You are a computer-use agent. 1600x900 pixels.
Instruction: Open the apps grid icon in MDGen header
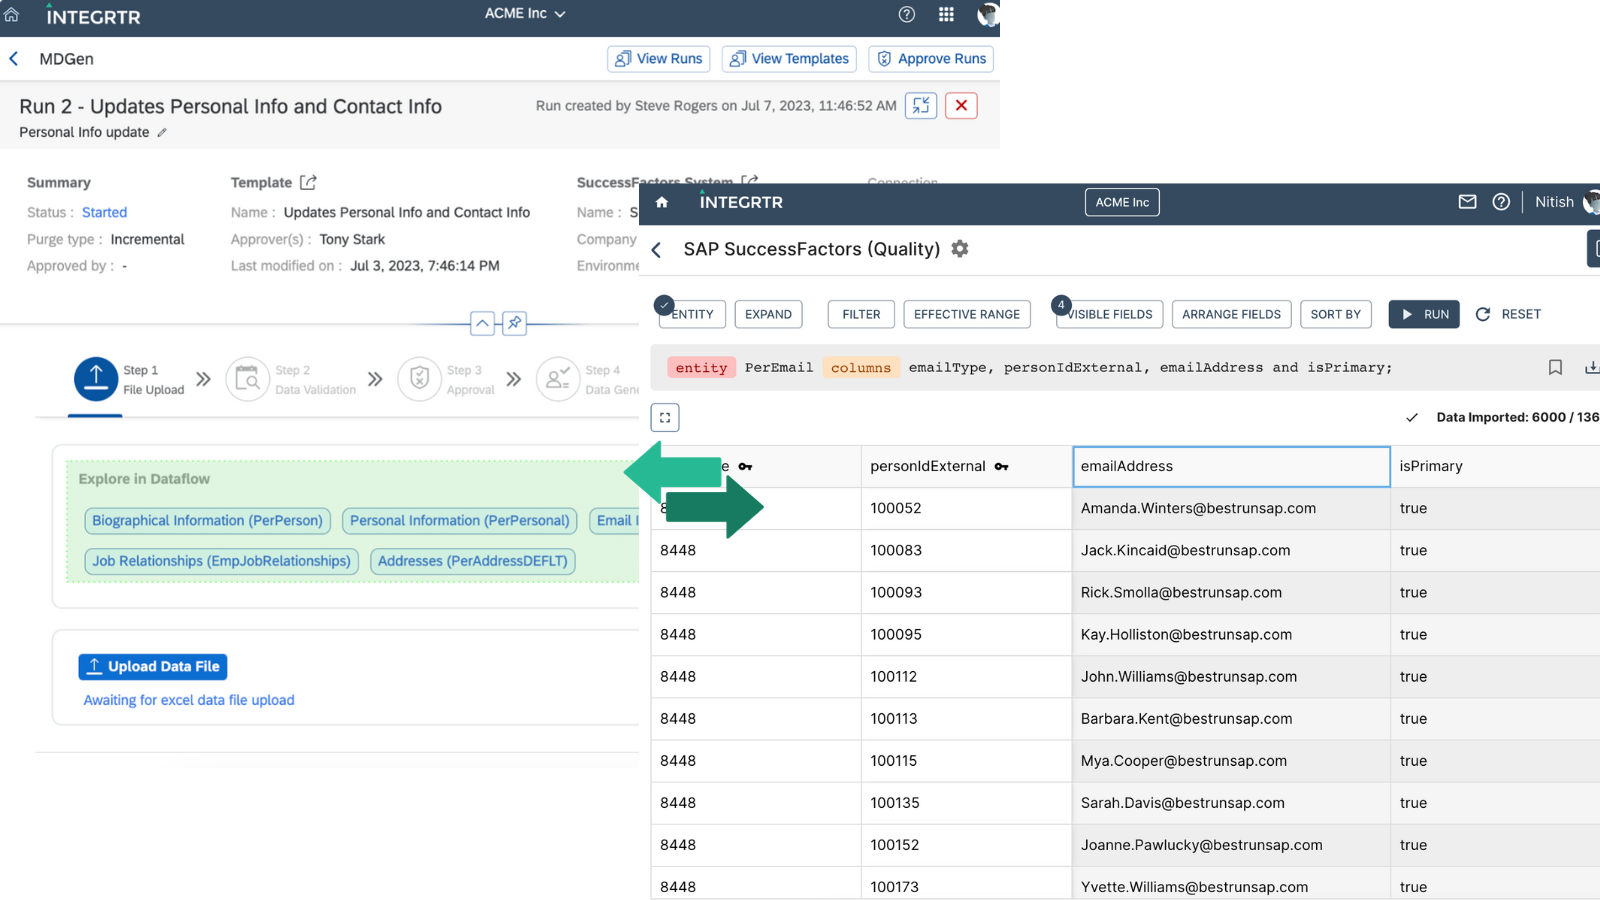pos(946,14)
